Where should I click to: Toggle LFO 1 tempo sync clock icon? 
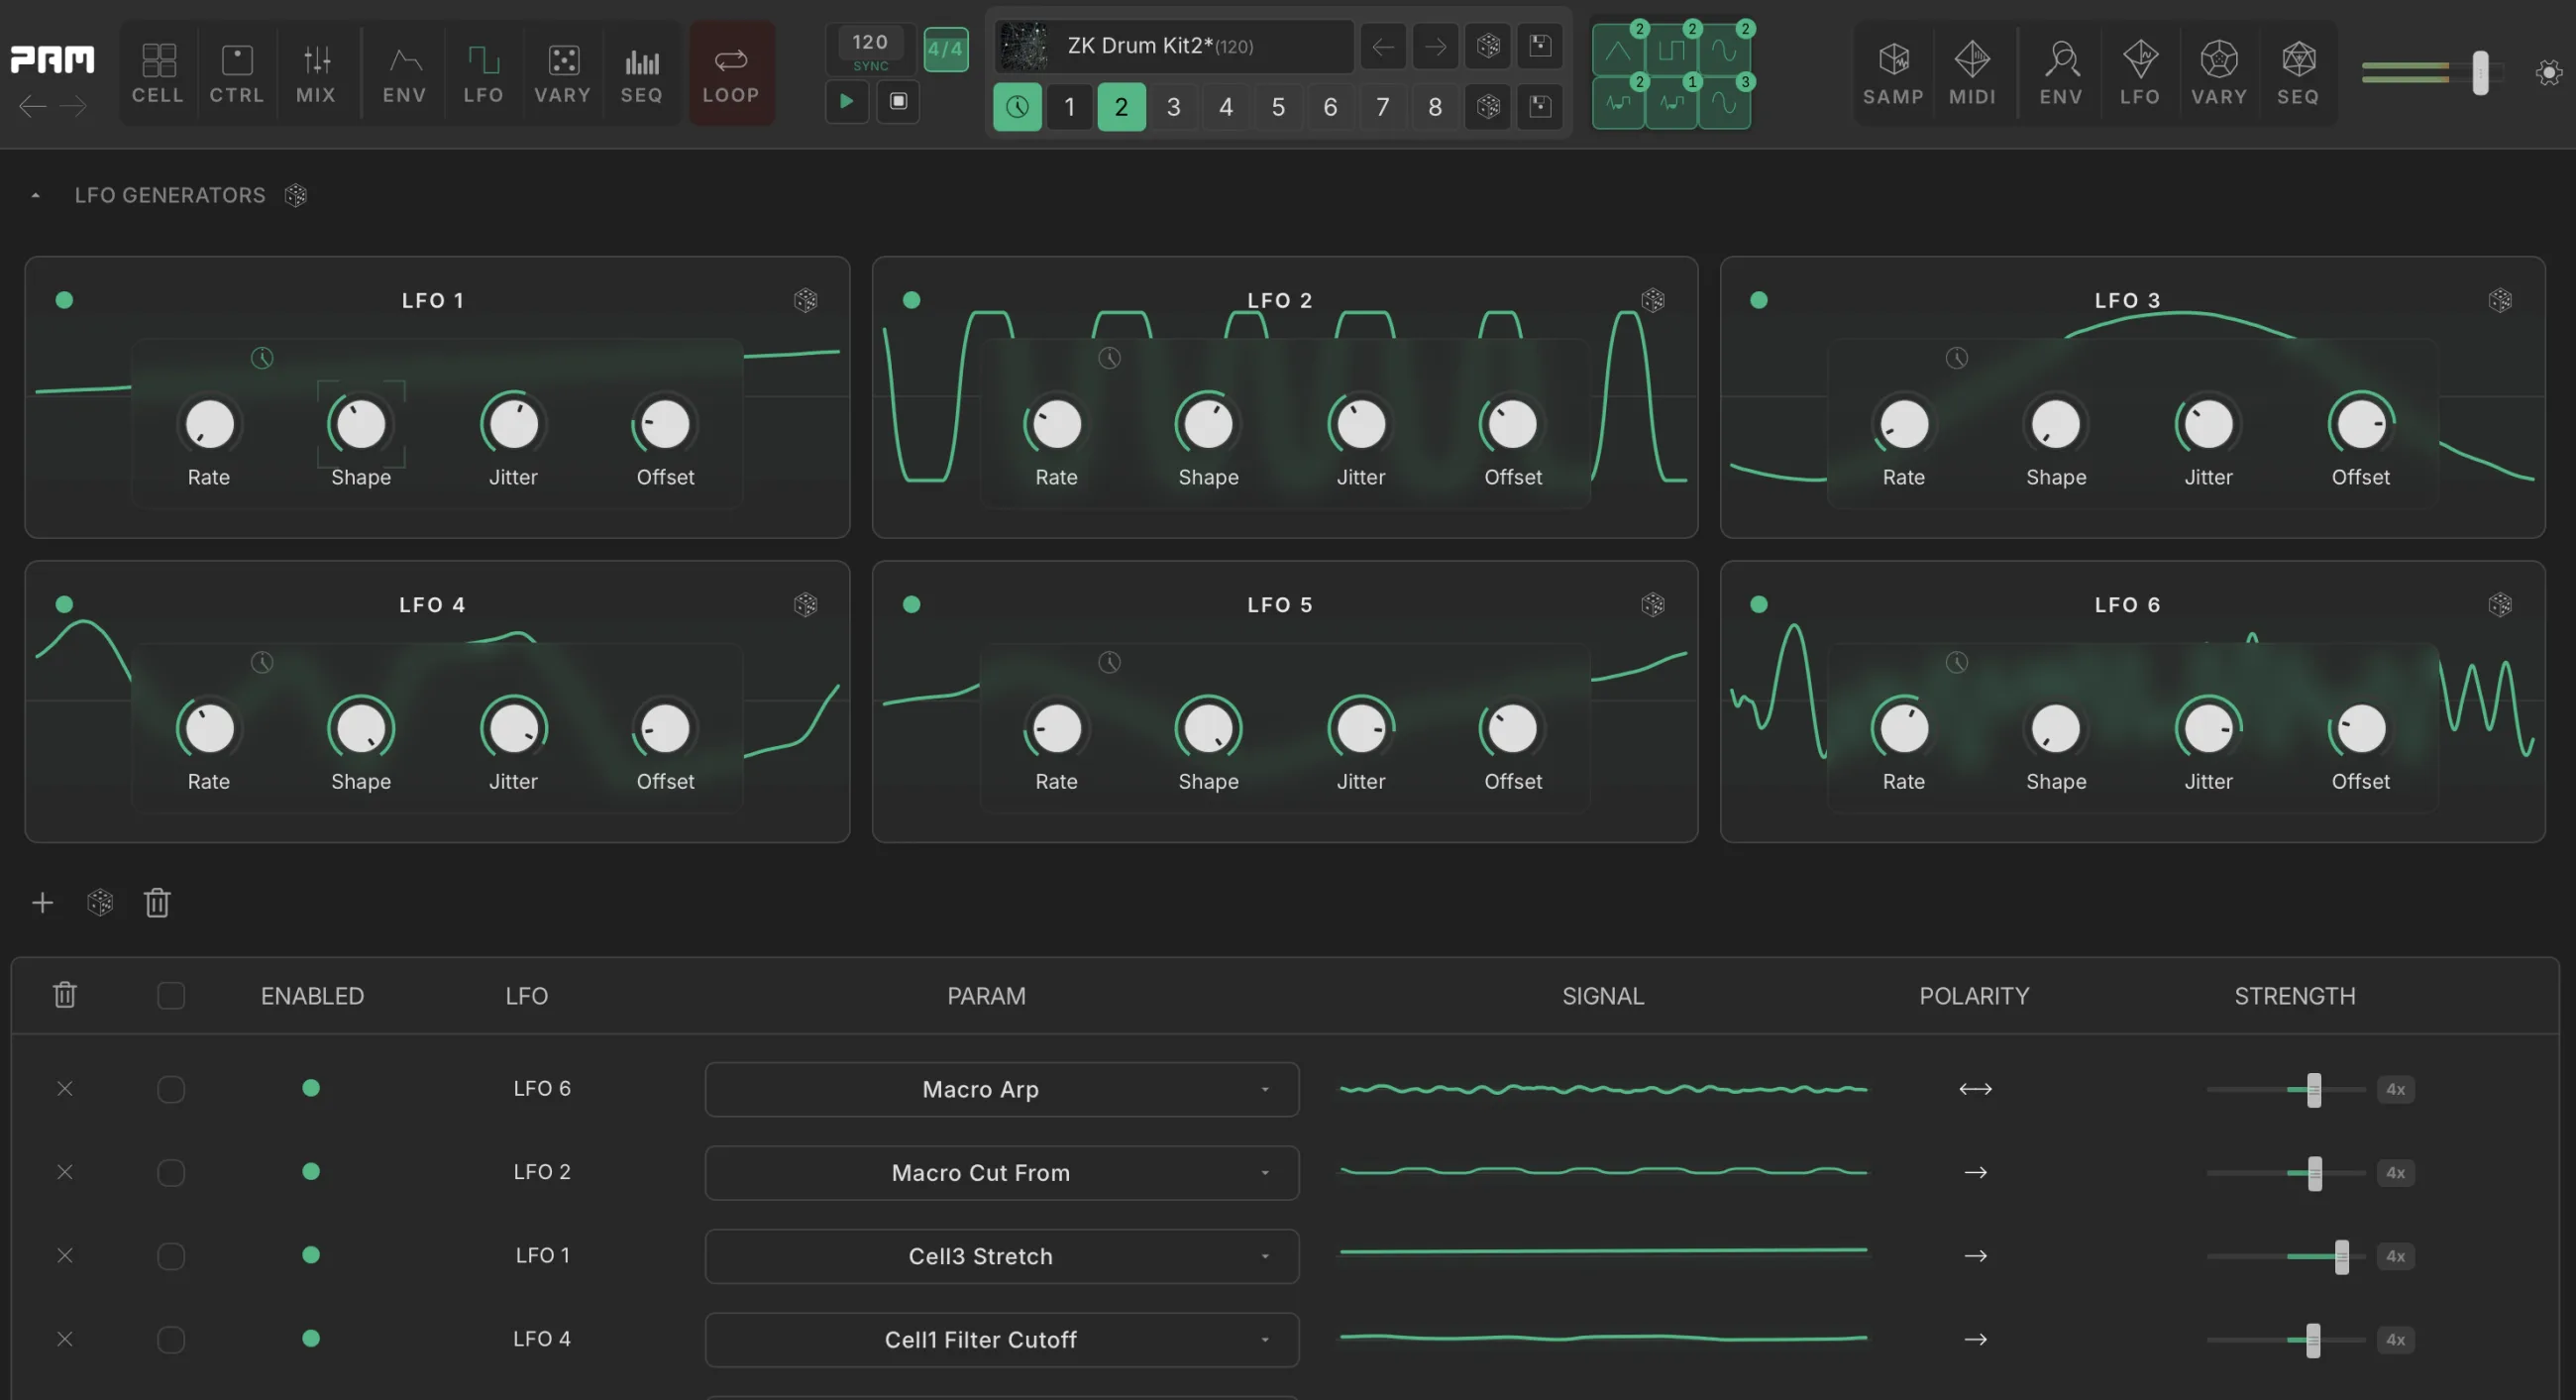tap(262, 358)
